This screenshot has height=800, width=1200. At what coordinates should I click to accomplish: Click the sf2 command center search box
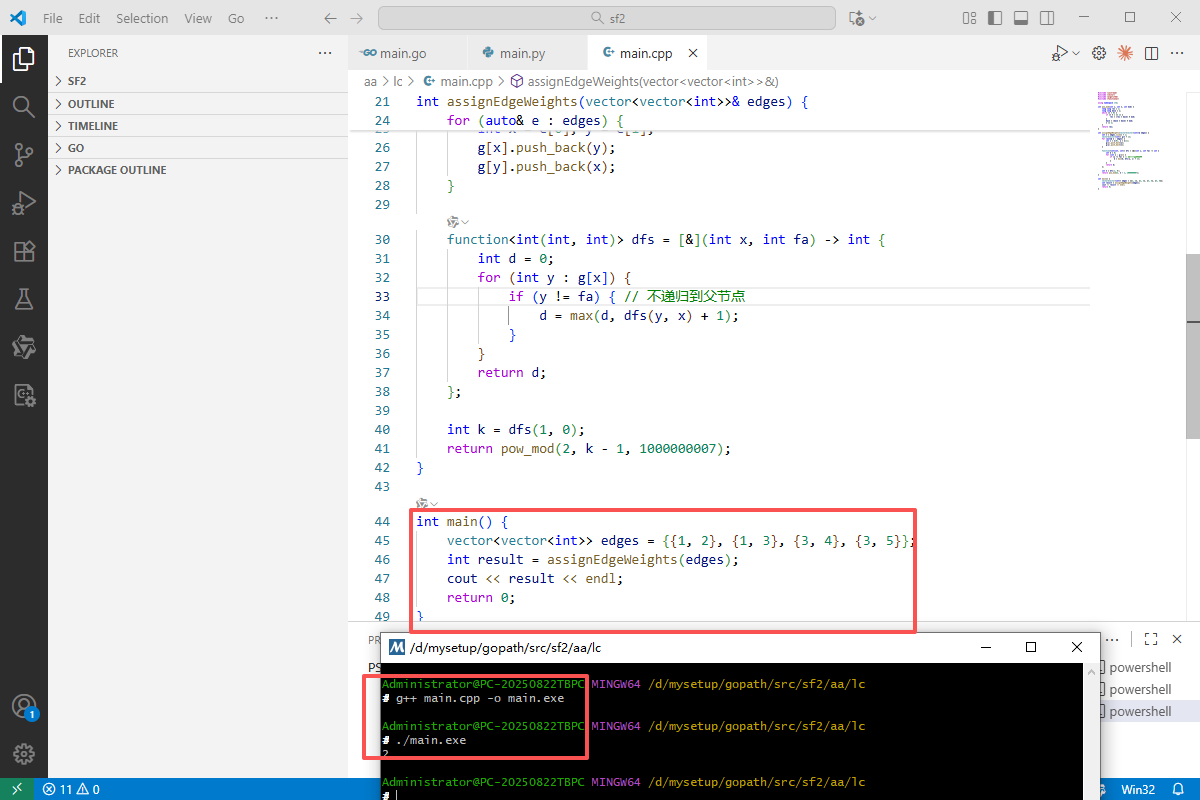pos(607,18)
